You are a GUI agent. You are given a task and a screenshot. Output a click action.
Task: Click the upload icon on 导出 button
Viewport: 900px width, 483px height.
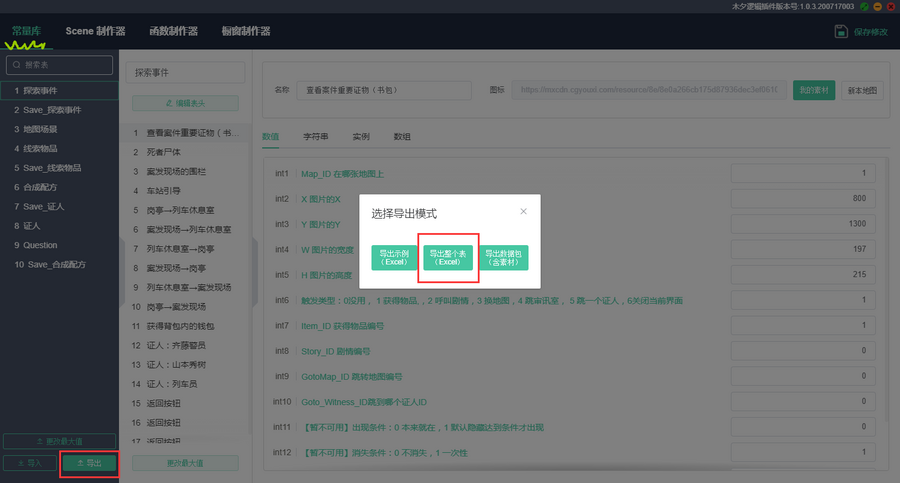pos(79,464)
